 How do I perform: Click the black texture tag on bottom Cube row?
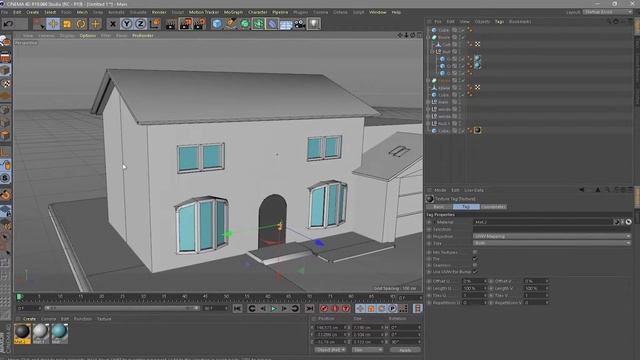[478, 131]
